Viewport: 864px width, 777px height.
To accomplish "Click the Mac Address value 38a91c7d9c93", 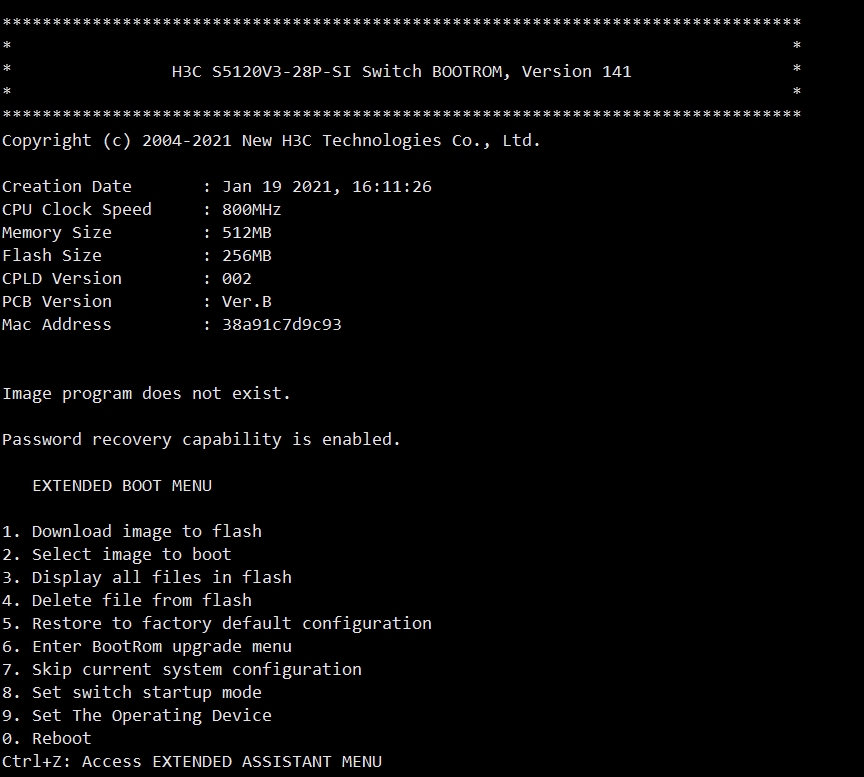I will (x=282, y=324).
